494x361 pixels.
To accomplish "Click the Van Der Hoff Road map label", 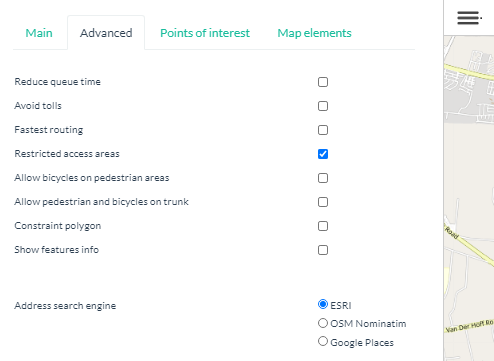I will [469, 326].
